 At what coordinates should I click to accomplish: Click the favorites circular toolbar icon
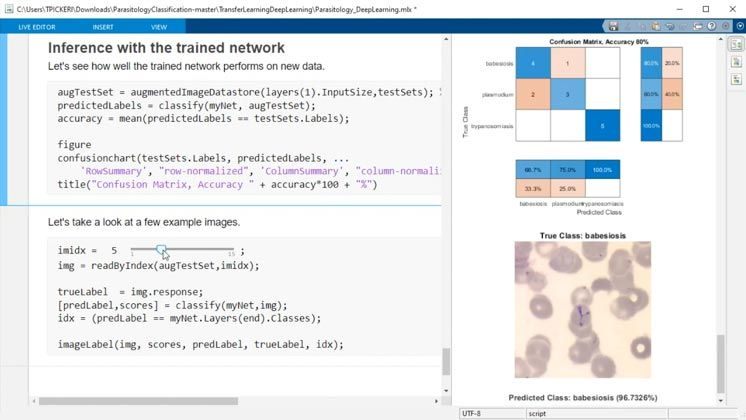point(726,26)
